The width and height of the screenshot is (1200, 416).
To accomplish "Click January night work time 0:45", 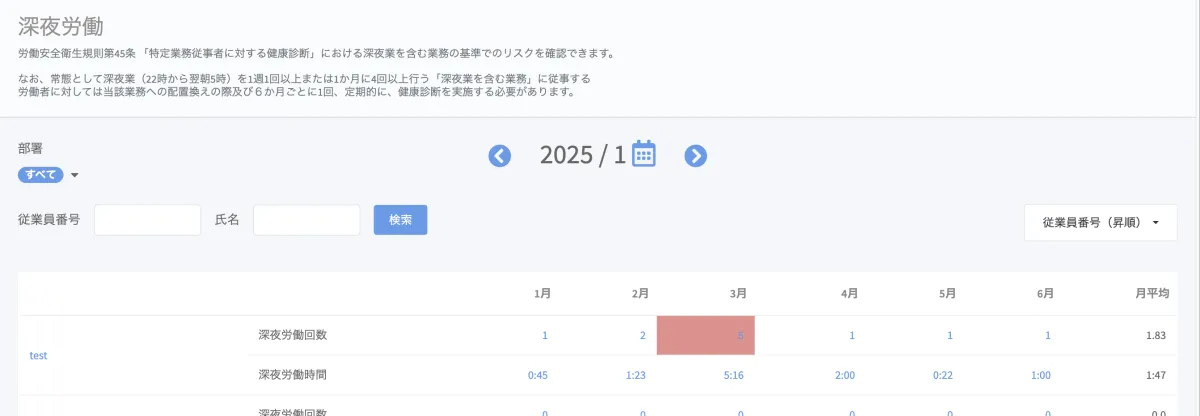I will point(538,375).
